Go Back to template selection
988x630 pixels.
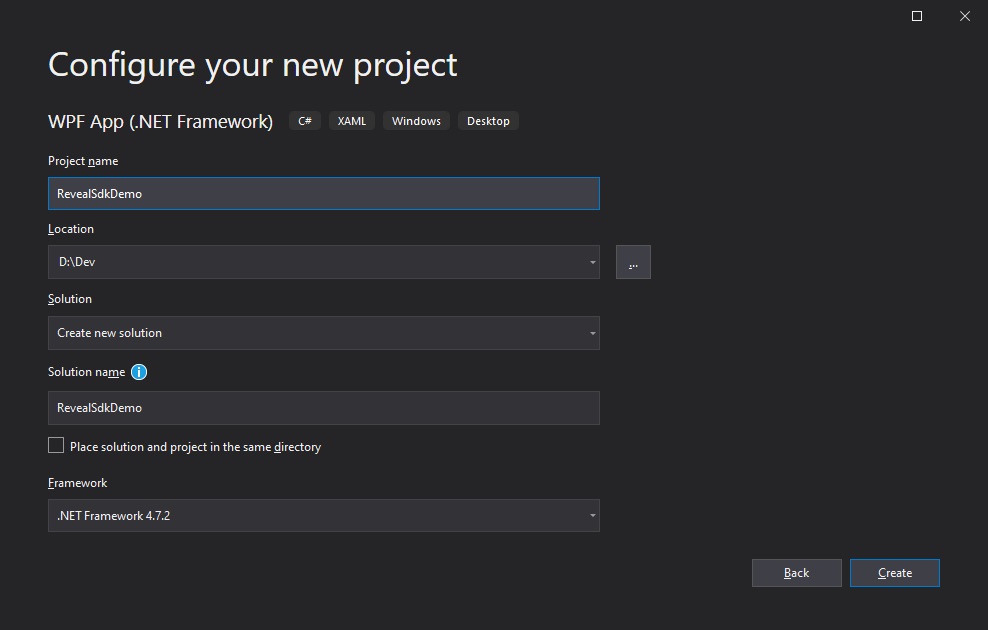click(796, 573)
